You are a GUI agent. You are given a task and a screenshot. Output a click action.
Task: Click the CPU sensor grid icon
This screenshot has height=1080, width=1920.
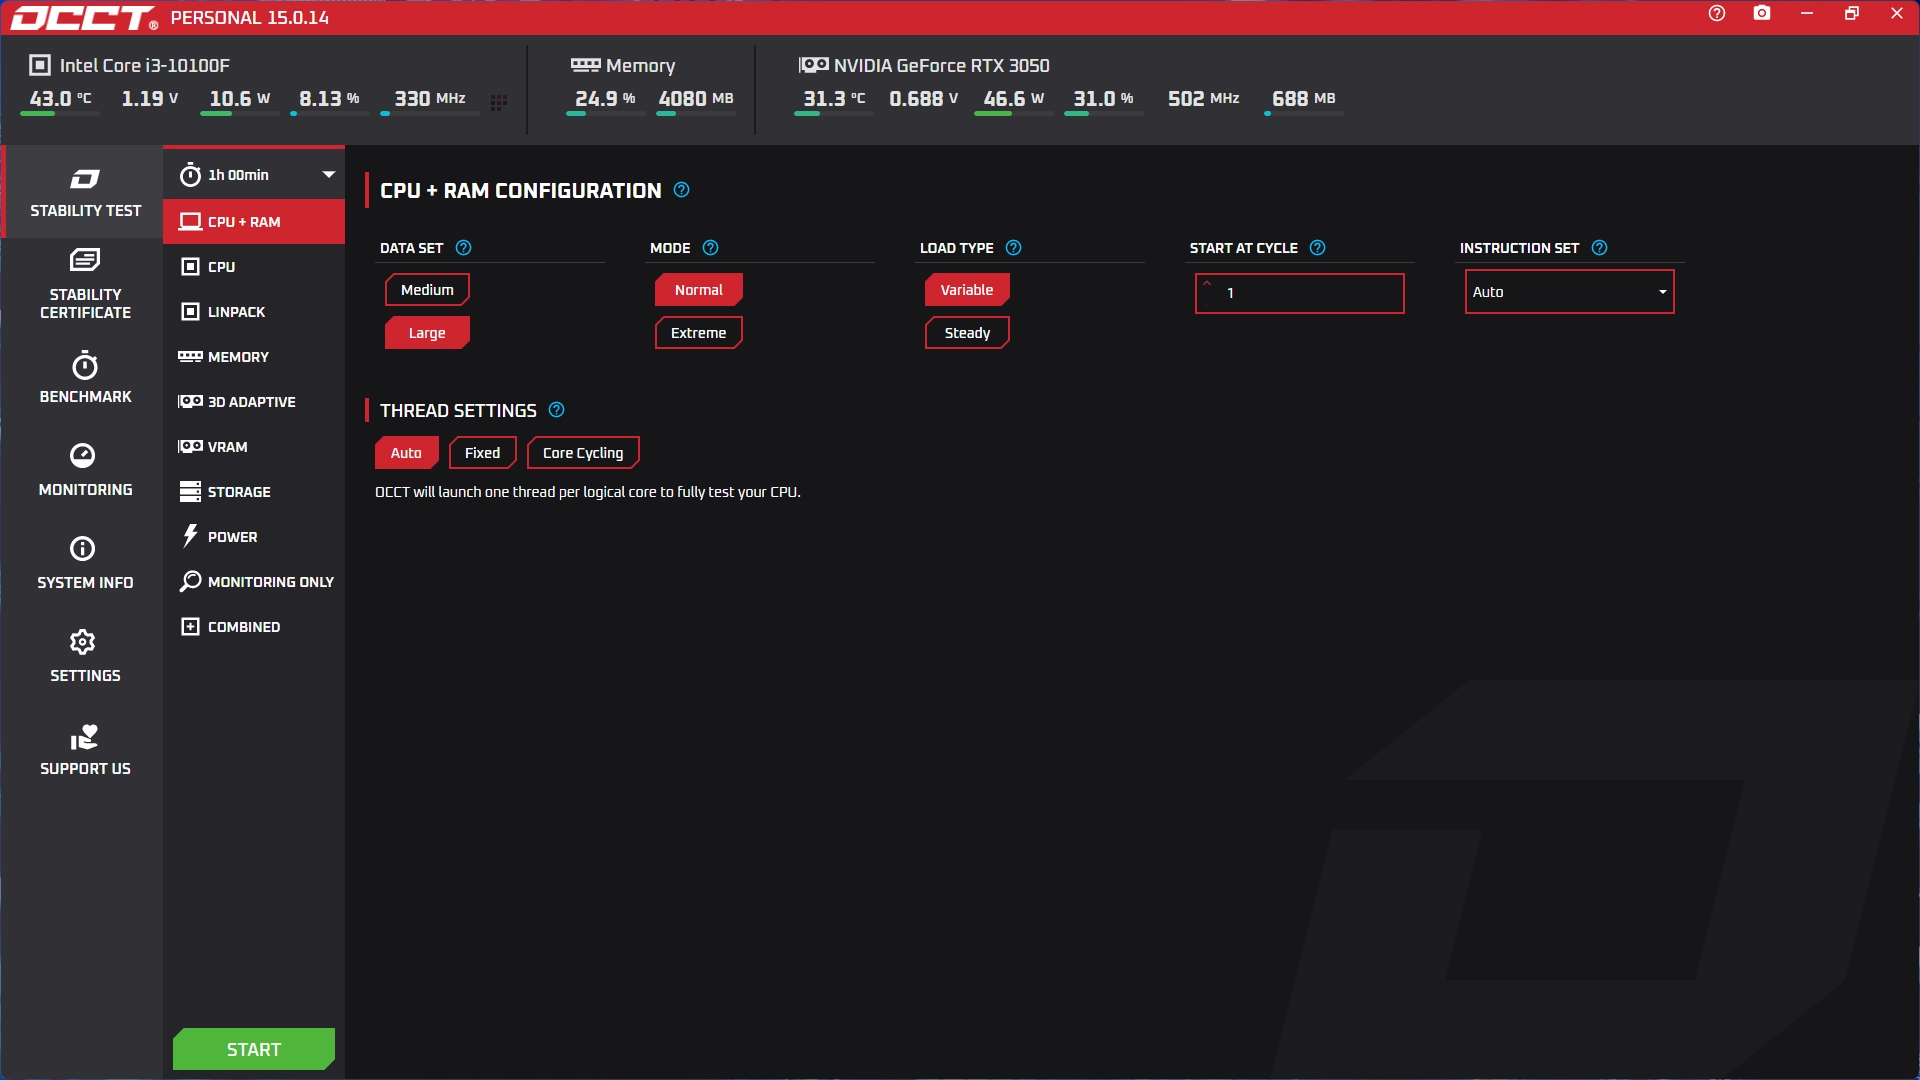pyautogui.click(x=499, y=102)
